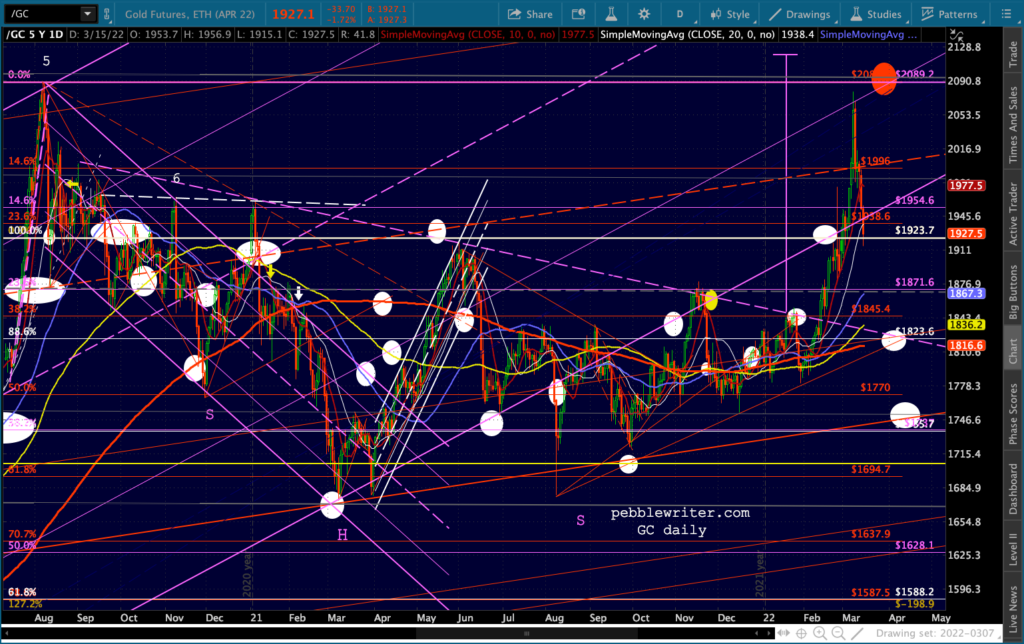Change the D aggregation period selector
The image size is (1024, 644).
click(680, 14)
